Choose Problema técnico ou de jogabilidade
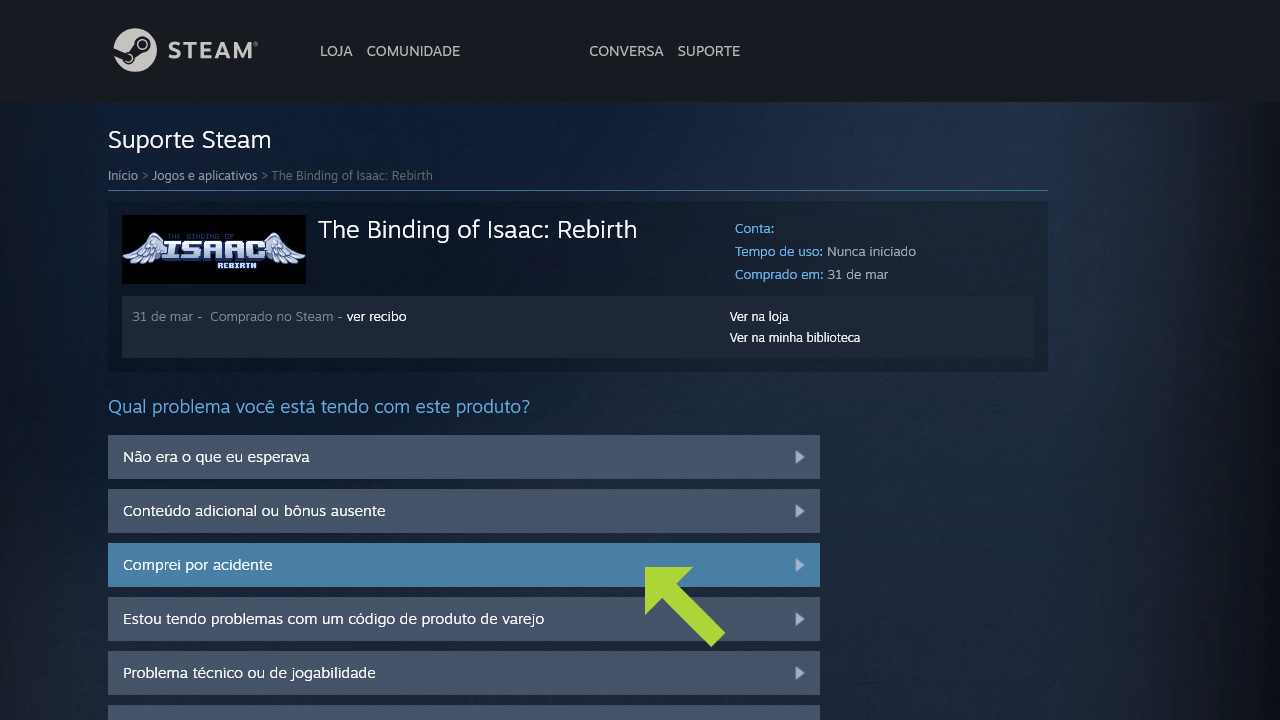This screenshot has width=1280, height=720. pyautogui.click(x=464, y=673)
